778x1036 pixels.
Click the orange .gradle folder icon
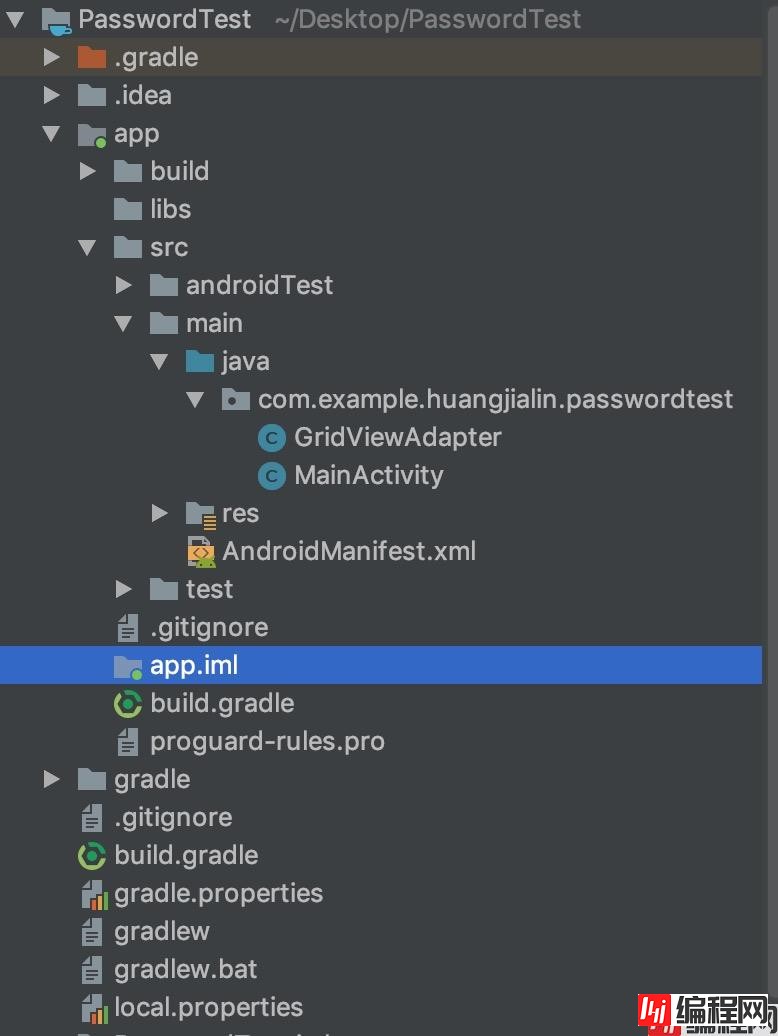pyautogui.click(x=92, y=58)
